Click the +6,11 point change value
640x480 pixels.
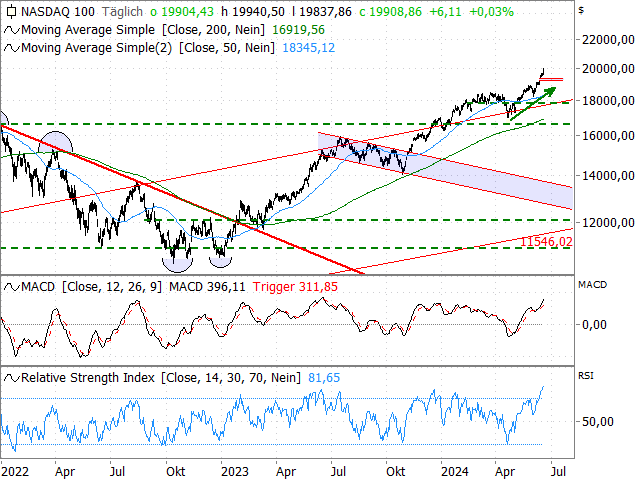(446, 12)
